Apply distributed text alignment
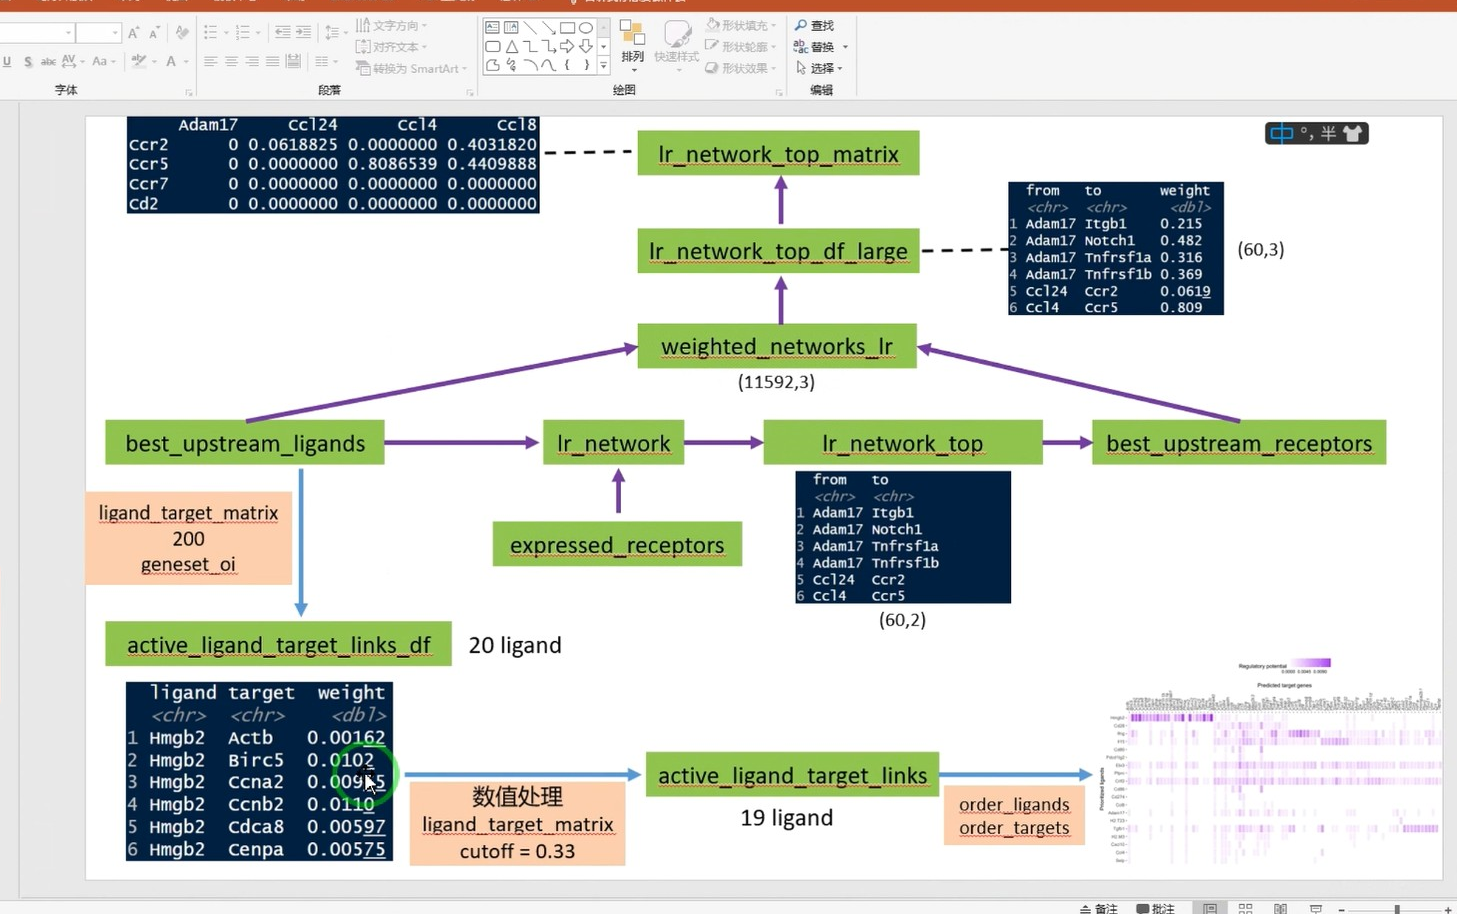Screen dimensions: 1457x914 coord(293,61)
